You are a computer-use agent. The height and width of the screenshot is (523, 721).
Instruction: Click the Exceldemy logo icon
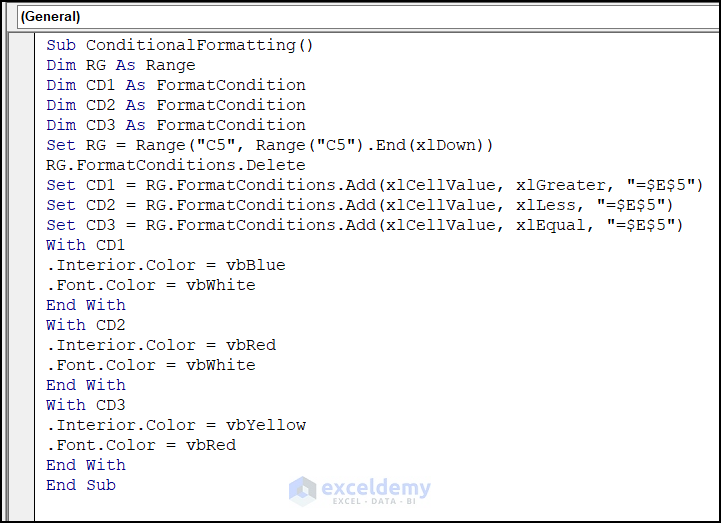[302, 490]
